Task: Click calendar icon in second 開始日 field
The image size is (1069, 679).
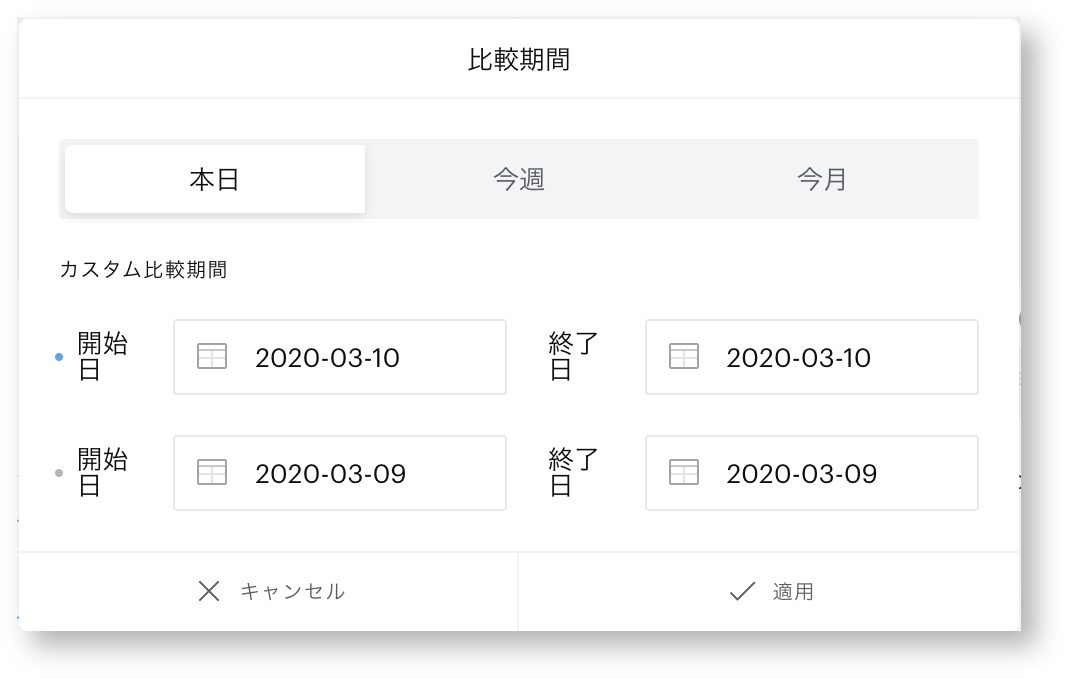Action: pos(212,472)
